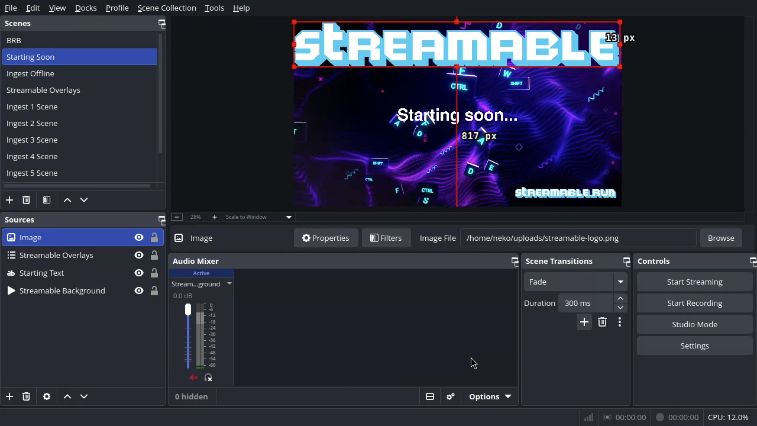Move source up arrow in Sources toolbar
Viewport: 757px width, 426px height.
click(x=67, y=397)
